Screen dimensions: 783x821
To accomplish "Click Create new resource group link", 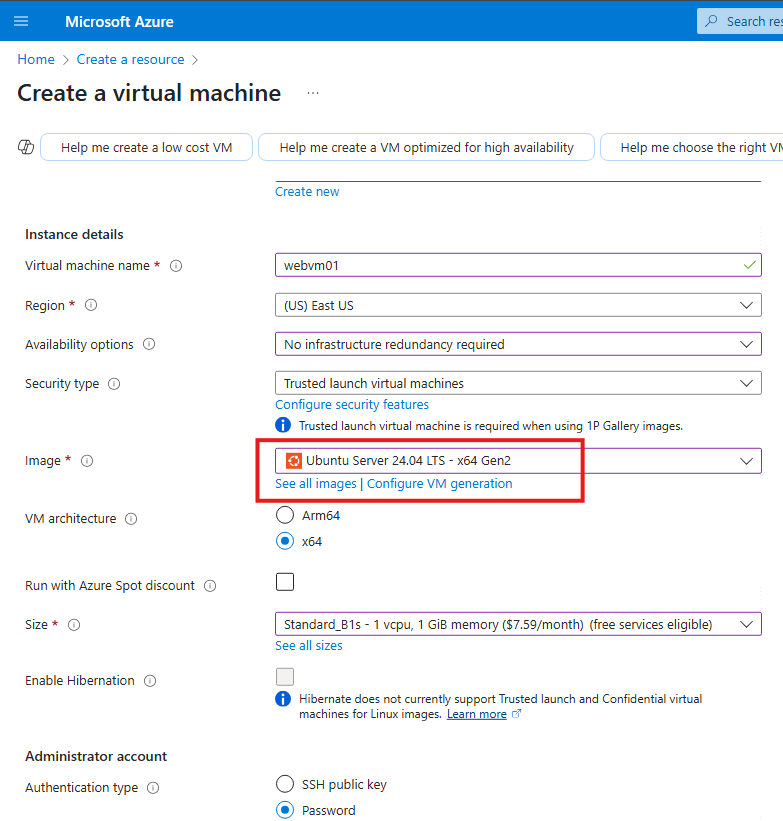I will pos(307,192).
